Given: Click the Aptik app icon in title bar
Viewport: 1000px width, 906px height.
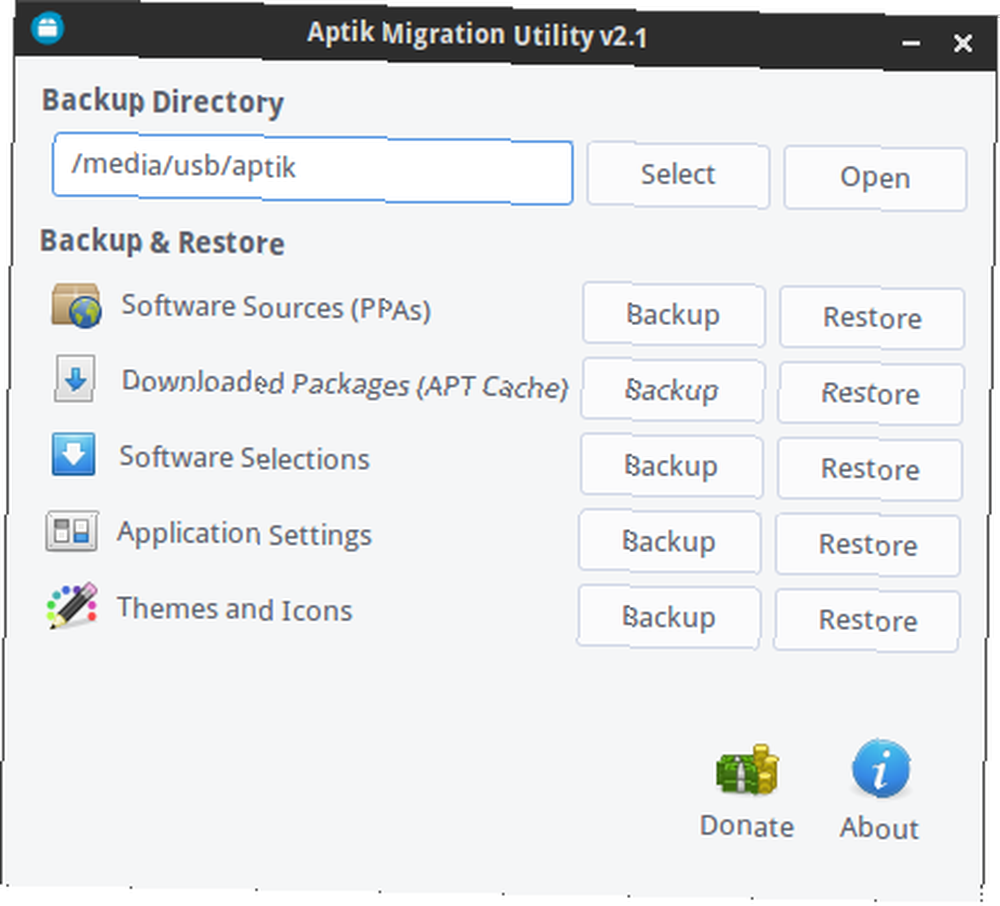Looking at the screenshot, I should click(x=47, y=28).
